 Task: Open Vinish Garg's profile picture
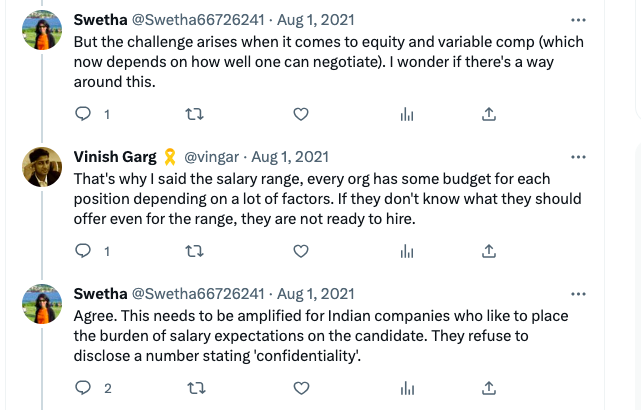42,167
